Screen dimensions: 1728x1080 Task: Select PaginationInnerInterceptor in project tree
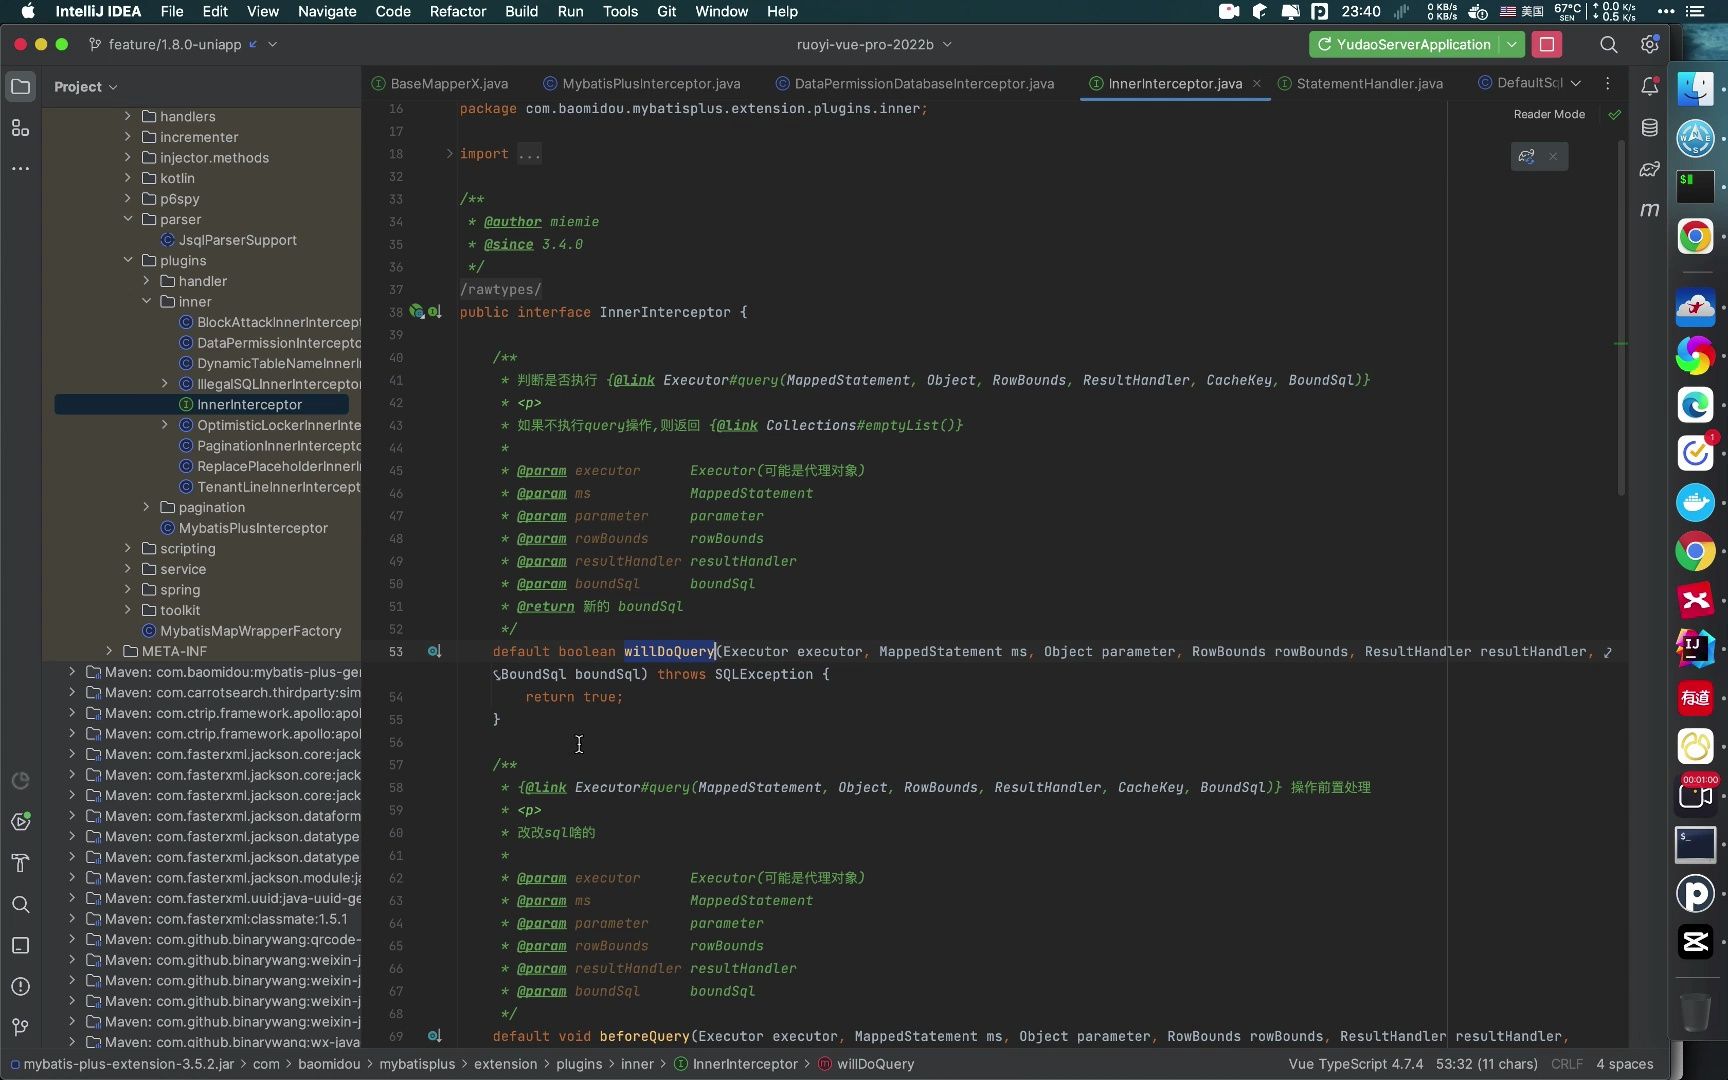[270, 446]
